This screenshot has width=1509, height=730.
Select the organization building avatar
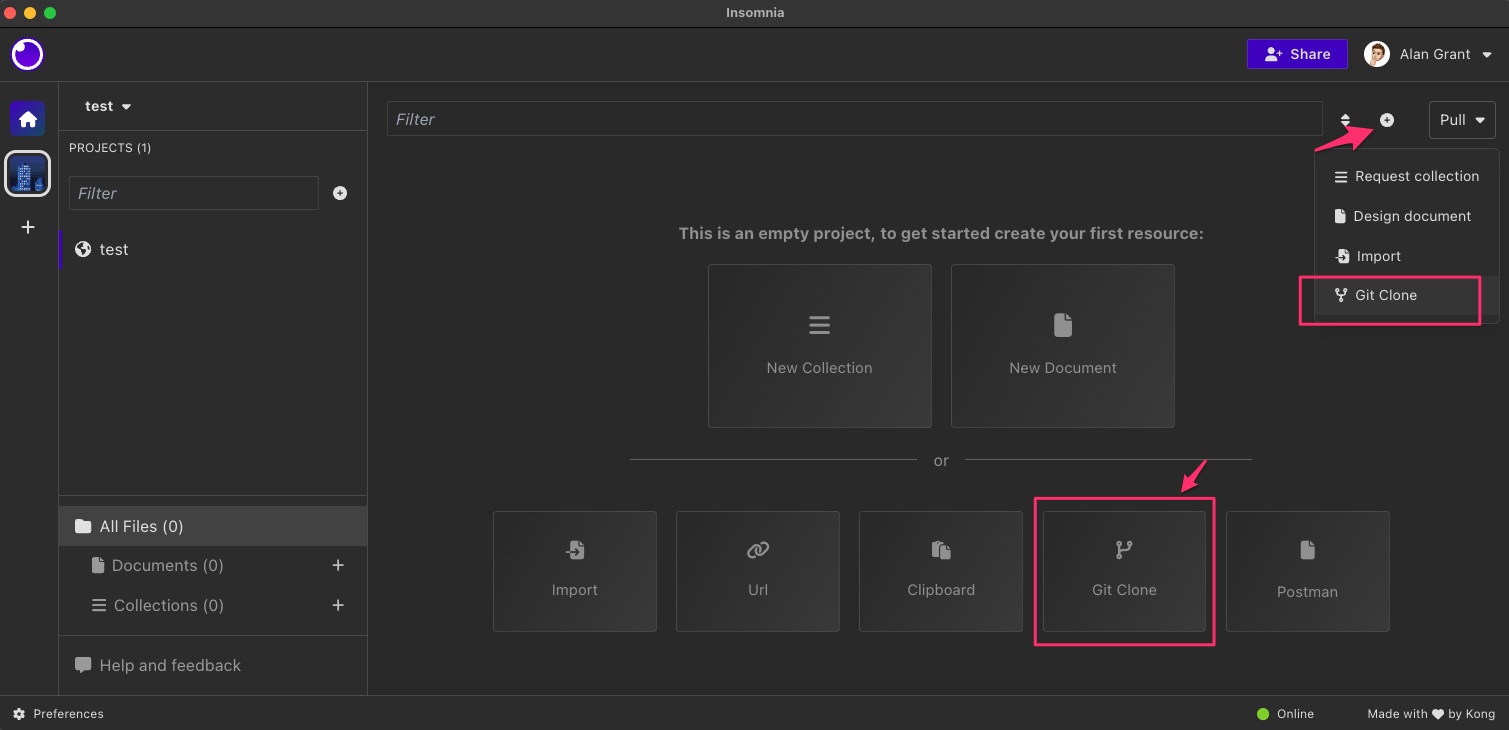28,174
